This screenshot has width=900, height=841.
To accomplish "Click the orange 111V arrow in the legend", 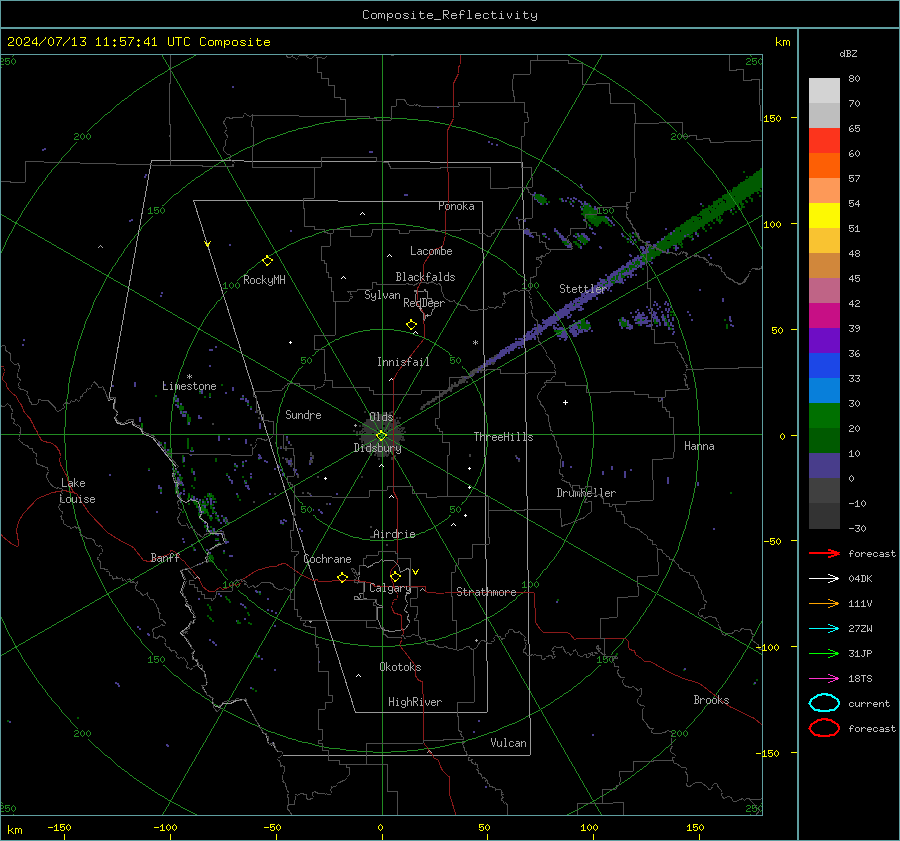I will [x=824, y=603].
